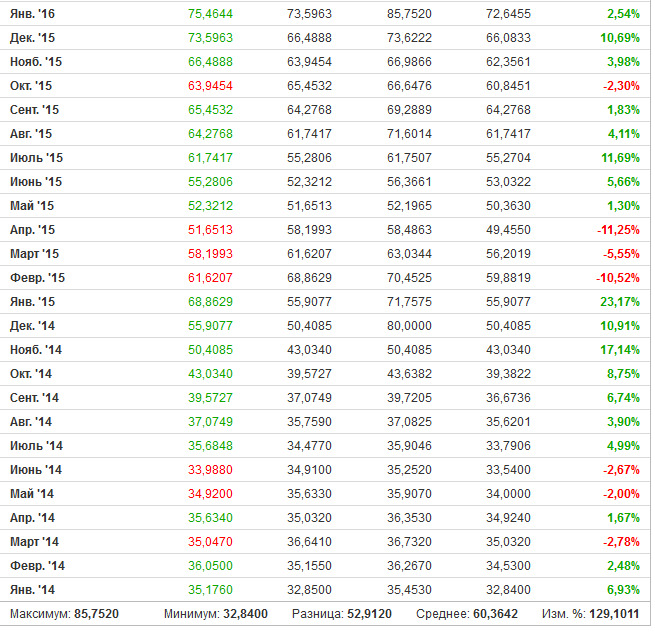
Task: Click the Февр. '15 price 61,6207
Action: click(210, 278)
